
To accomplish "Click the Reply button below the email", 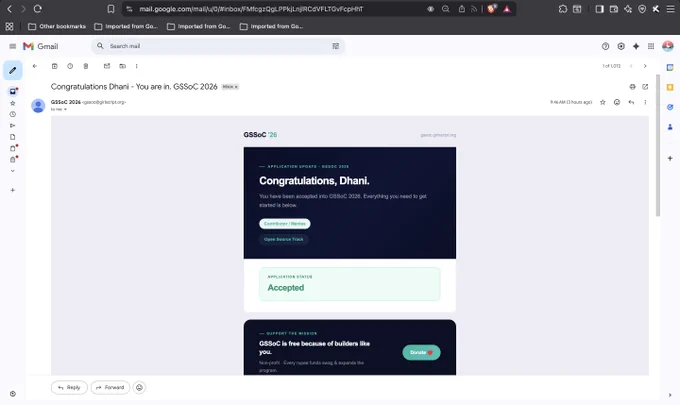I will pyautogui.click(x=69, y=387).
